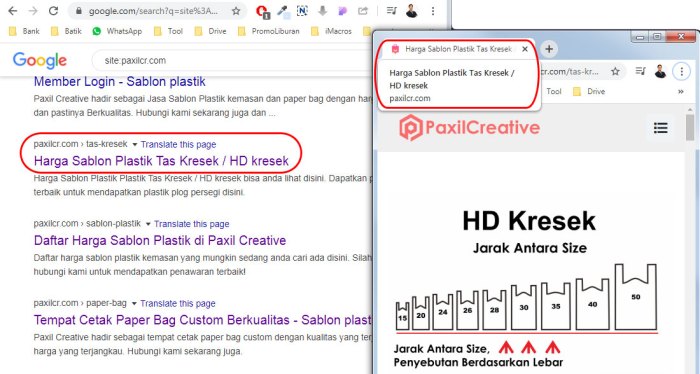This screenshot has width=700, height=374.
Task: Click the gray download arrow extension
Action: [322, 11]
